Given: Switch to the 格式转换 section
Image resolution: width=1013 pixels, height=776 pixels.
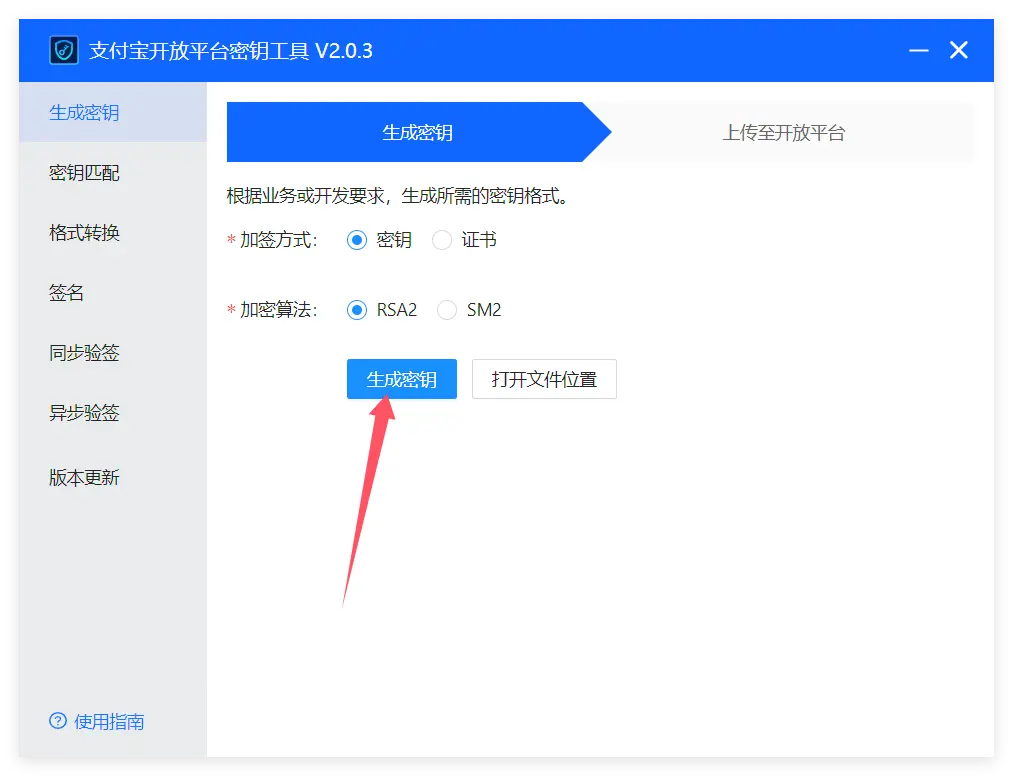Looking at the screenshot, I should [x=84, y=233].
